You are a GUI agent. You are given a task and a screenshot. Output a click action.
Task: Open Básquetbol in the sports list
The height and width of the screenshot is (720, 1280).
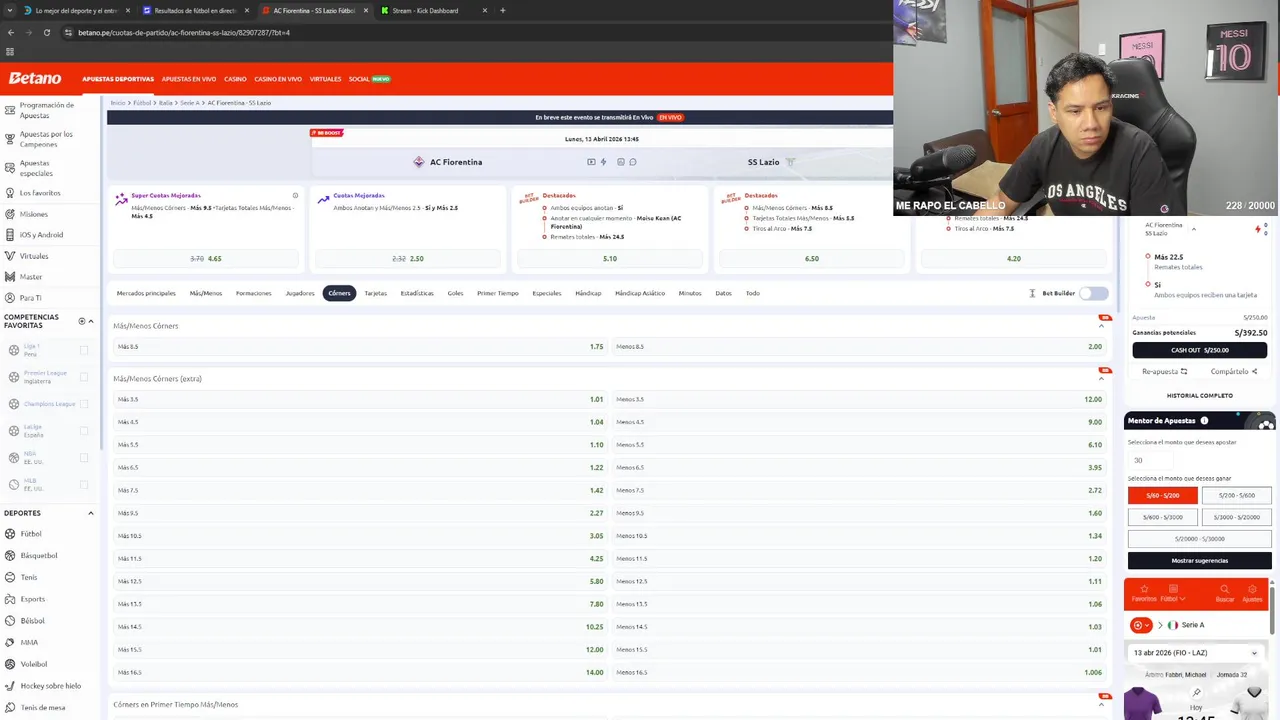tap(38, 555)
